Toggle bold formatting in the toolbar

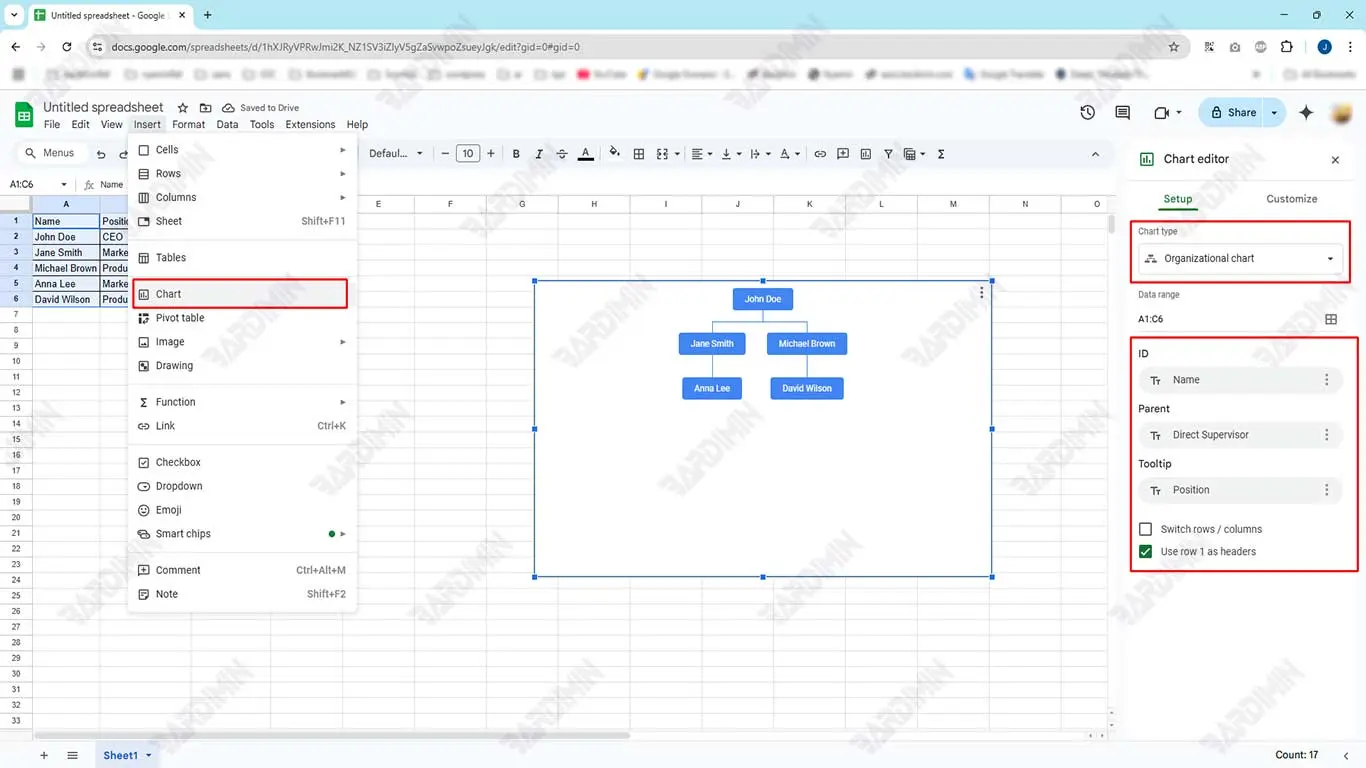[516, 154]
